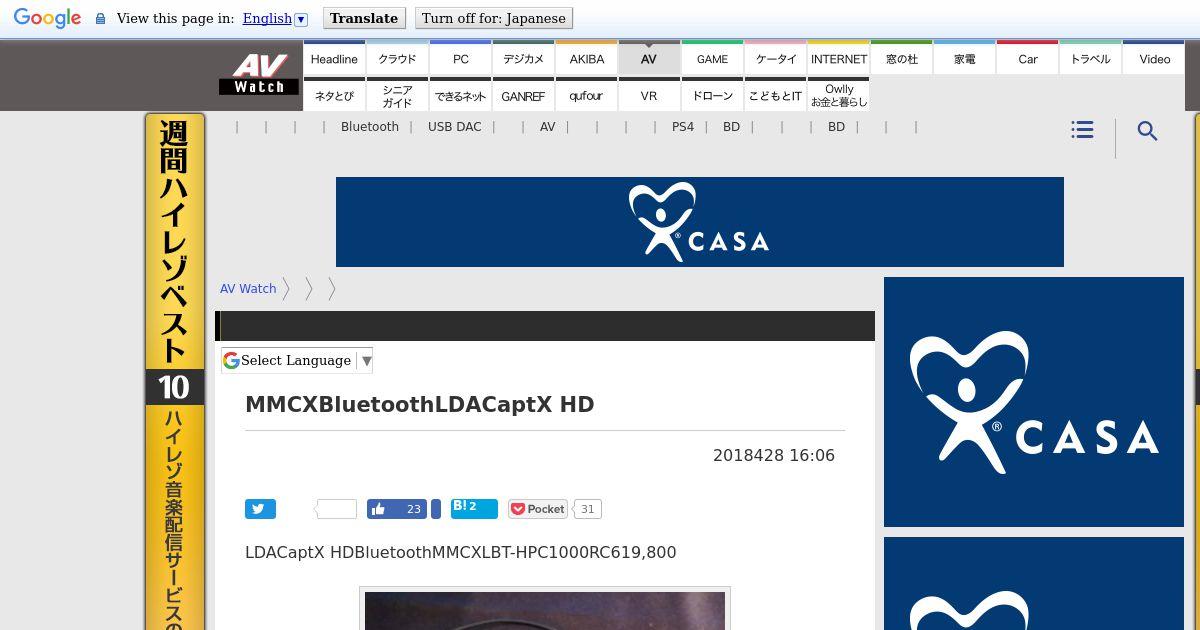
Task: Click the Hatena bookmark button showing 2
Action: 474,508
